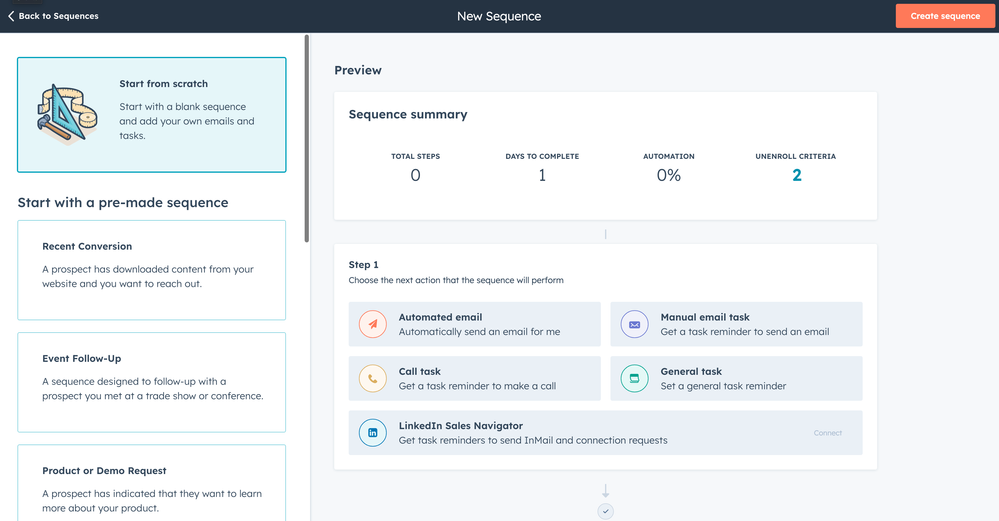This screenshot has height=521, width=999.
Task: Click the back arrow chevron icon
Action: pyautogui.click(x=11, y=16)
